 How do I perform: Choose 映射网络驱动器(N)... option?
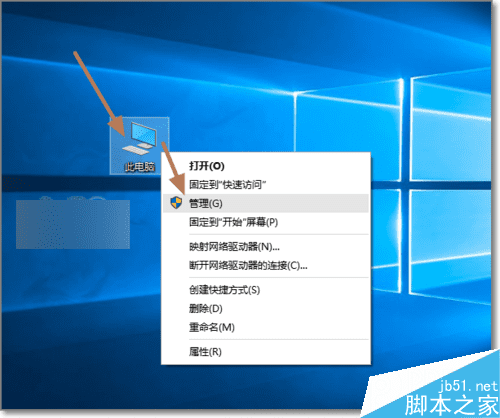(x=266, y=247)
